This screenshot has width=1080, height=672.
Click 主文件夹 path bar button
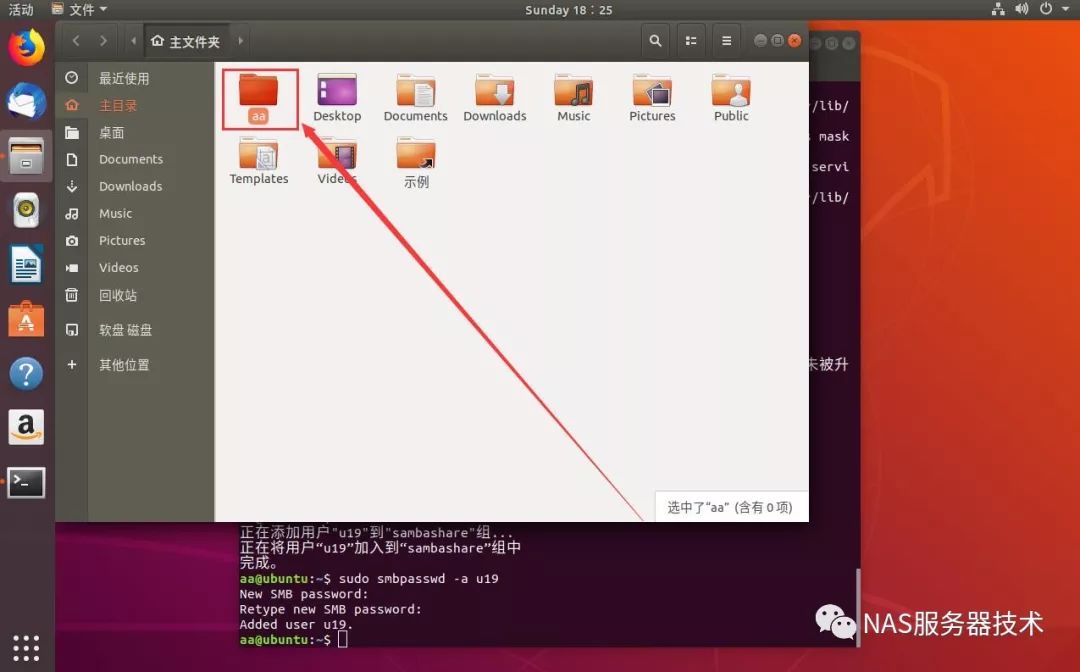[x=185, y=41]
